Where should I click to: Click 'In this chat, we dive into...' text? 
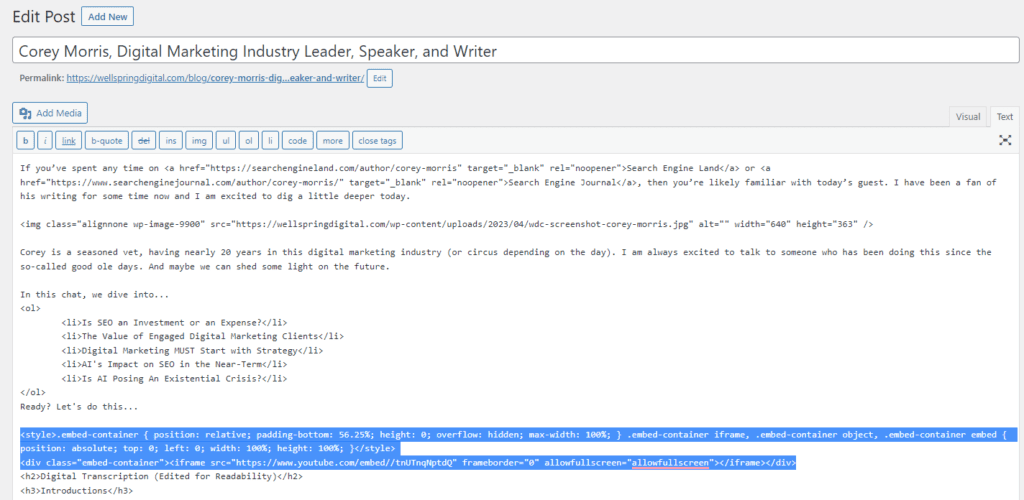coord(95,294)
